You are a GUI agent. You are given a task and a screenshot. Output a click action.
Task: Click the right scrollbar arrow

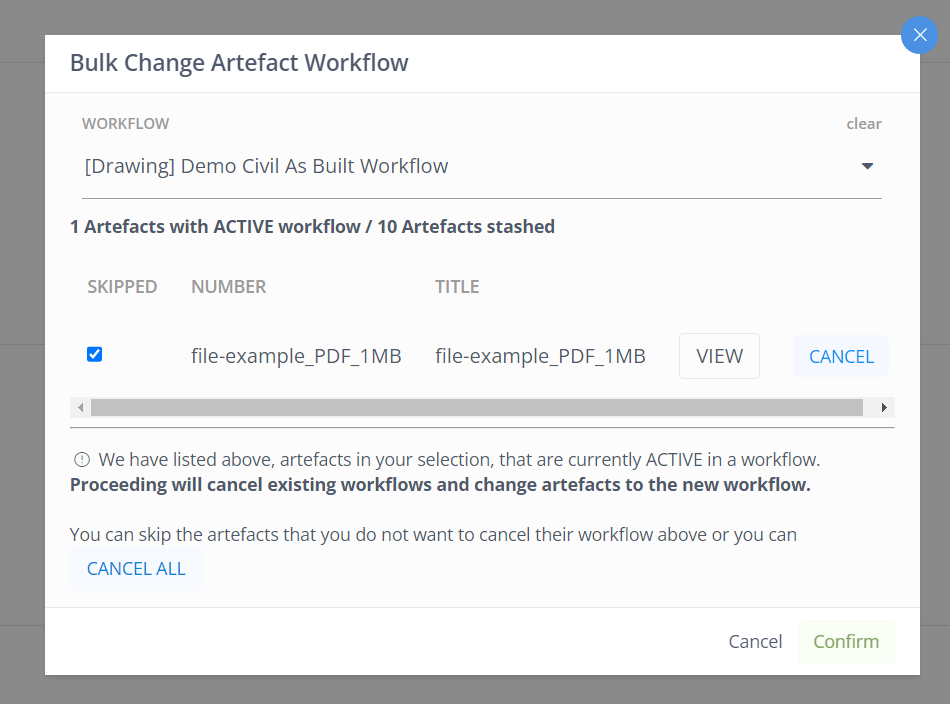click(884, 407)
